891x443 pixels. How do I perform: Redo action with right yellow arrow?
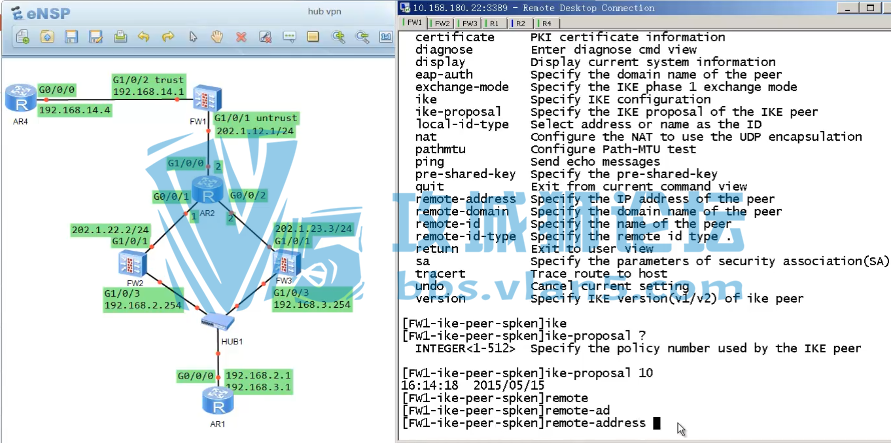[x=168, y=37]
